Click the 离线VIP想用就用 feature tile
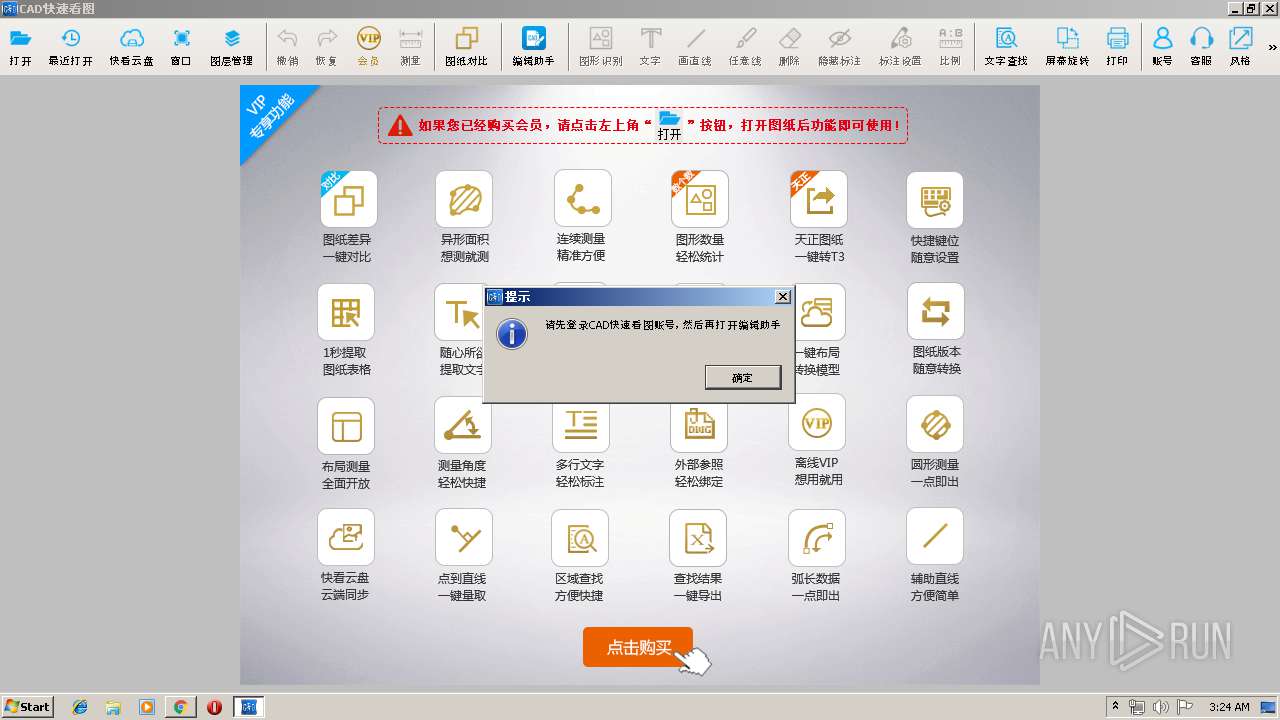 click(817, 441)
